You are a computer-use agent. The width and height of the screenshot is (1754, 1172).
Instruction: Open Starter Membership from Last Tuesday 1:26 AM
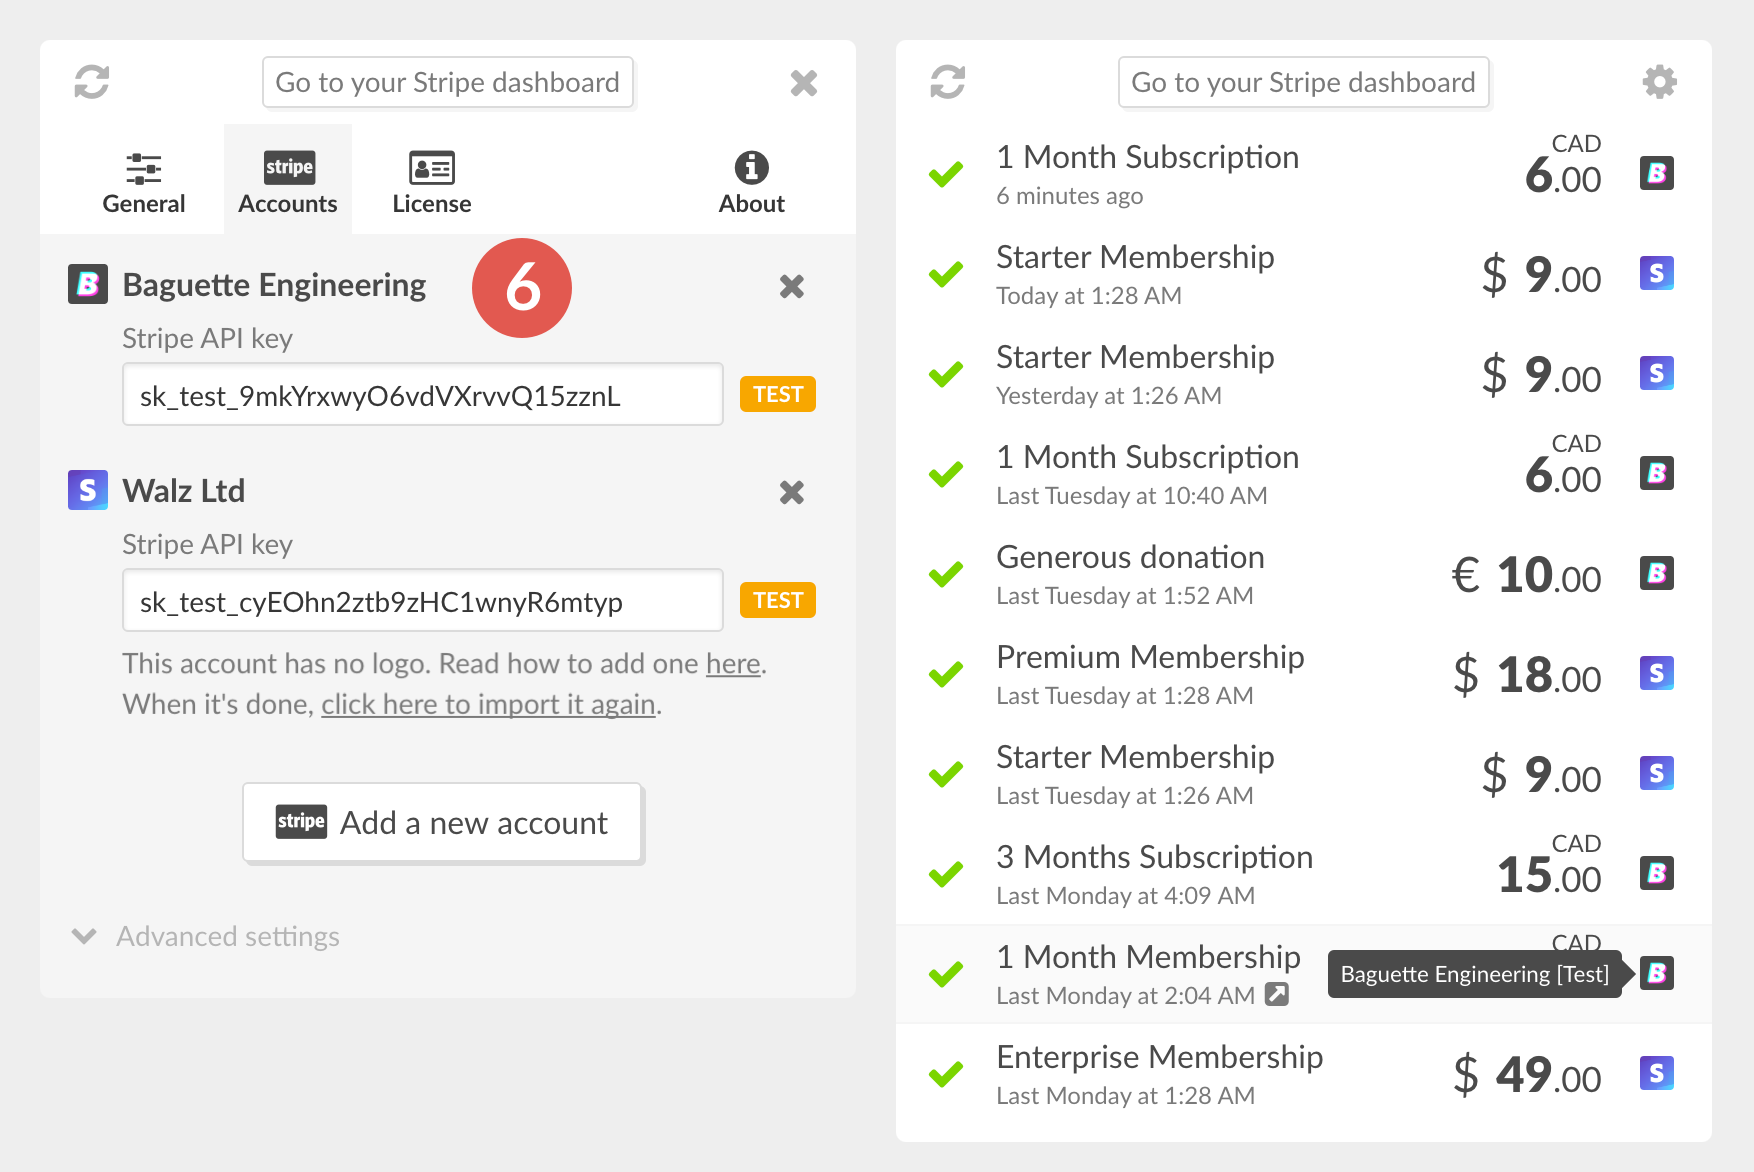pos(1304,774)
